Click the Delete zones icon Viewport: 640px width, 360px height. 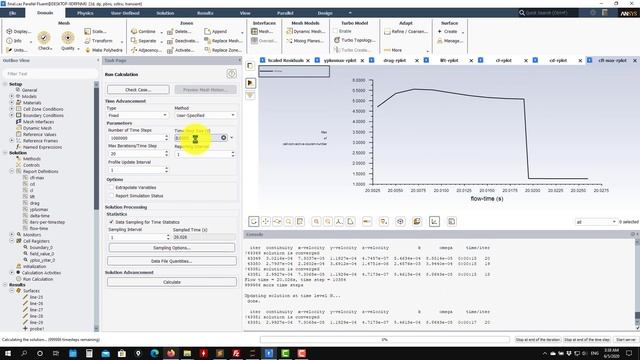[x=170, y=31]
